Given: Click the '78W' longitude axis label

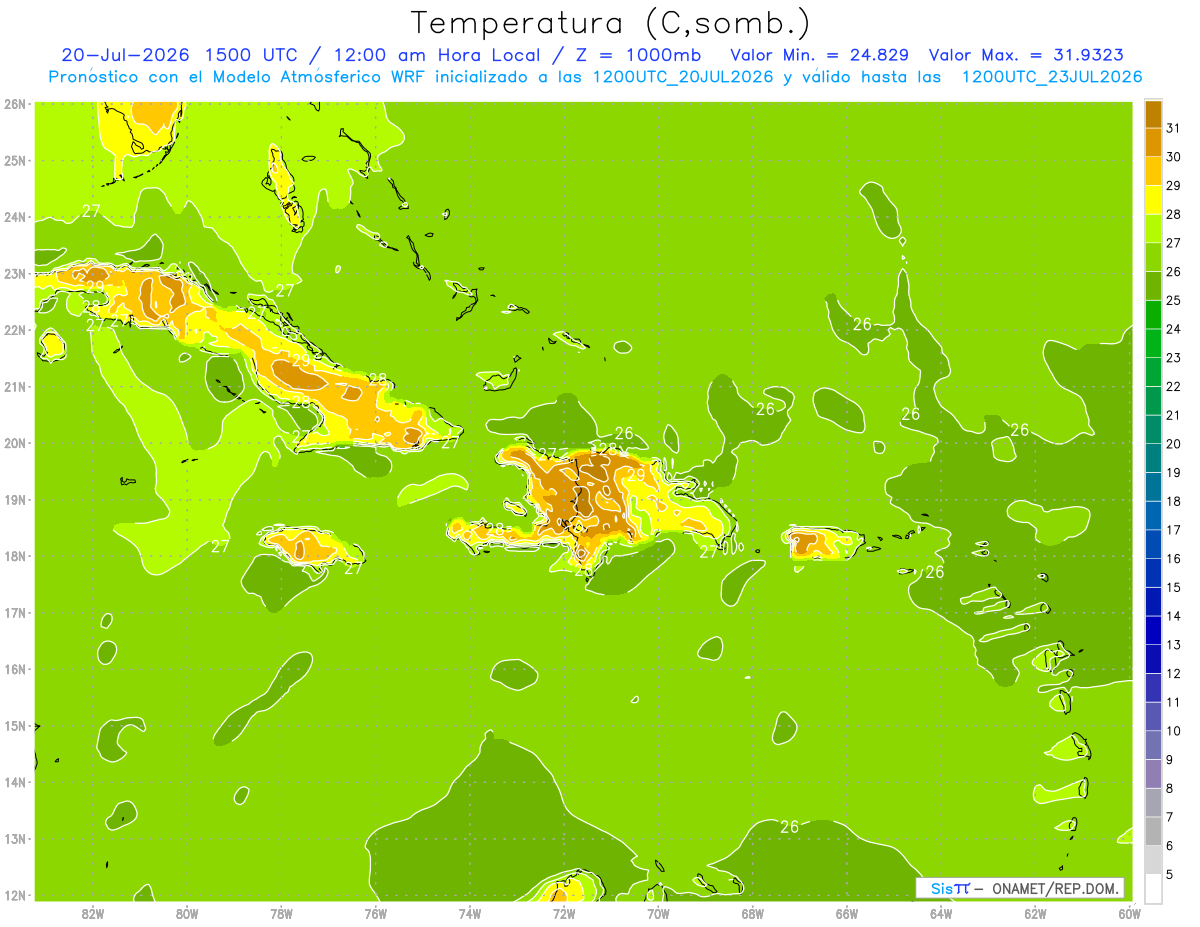Looking at the screenshot, I should 281,913.
